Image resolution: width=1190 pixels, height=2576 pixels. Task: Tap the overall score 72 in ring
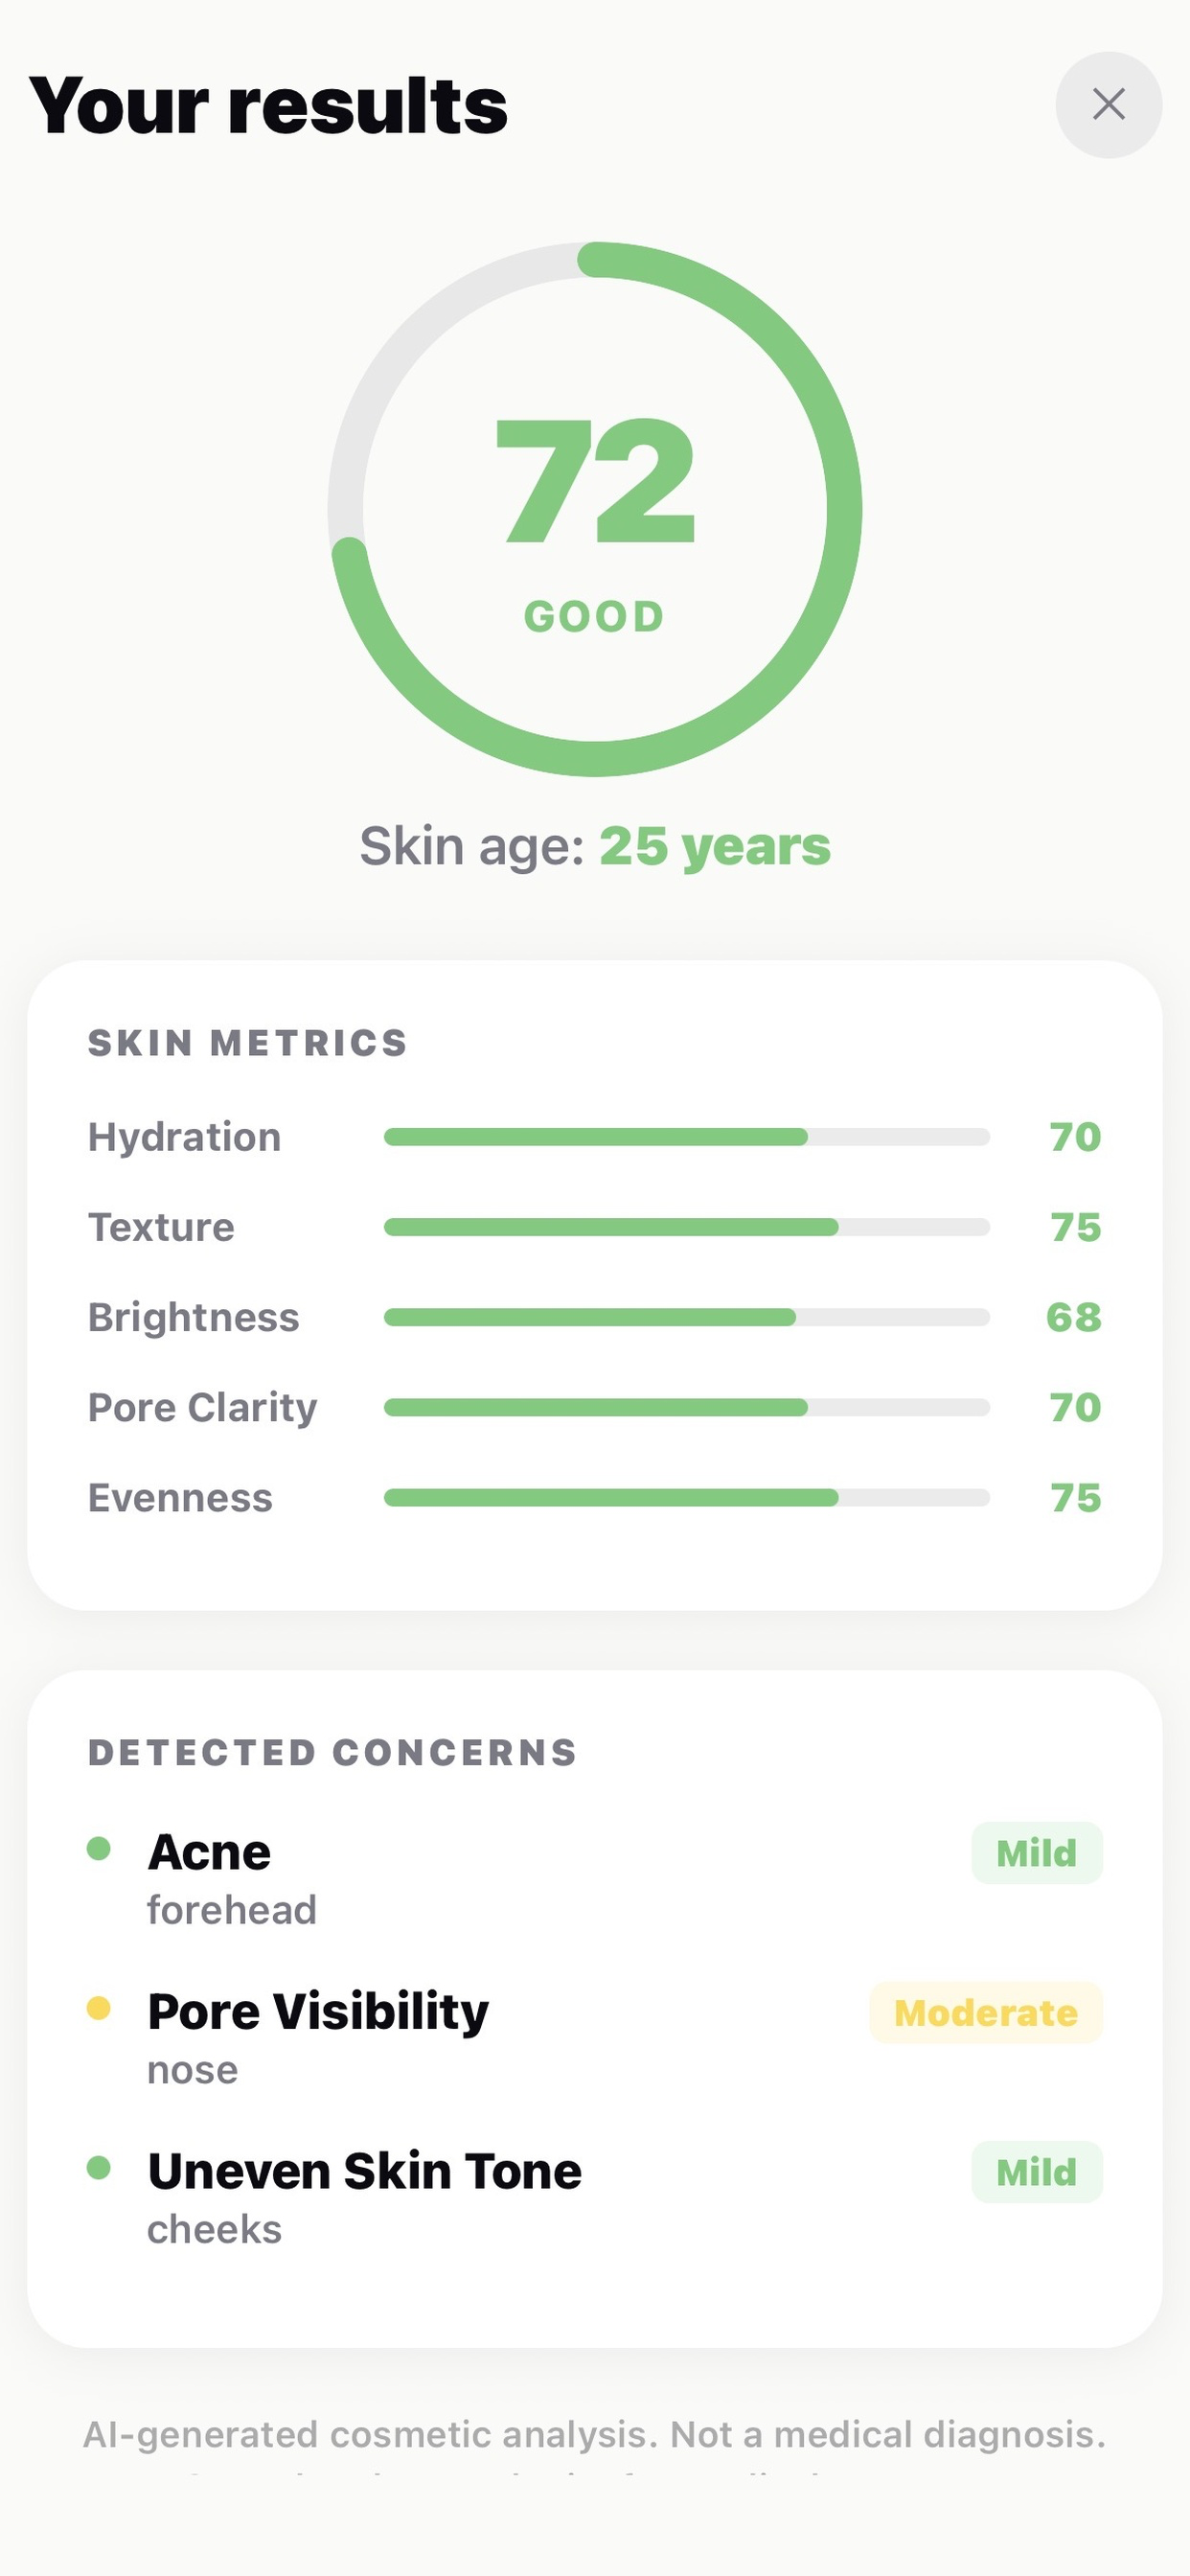pyautogui.click(x=595, y=481)
